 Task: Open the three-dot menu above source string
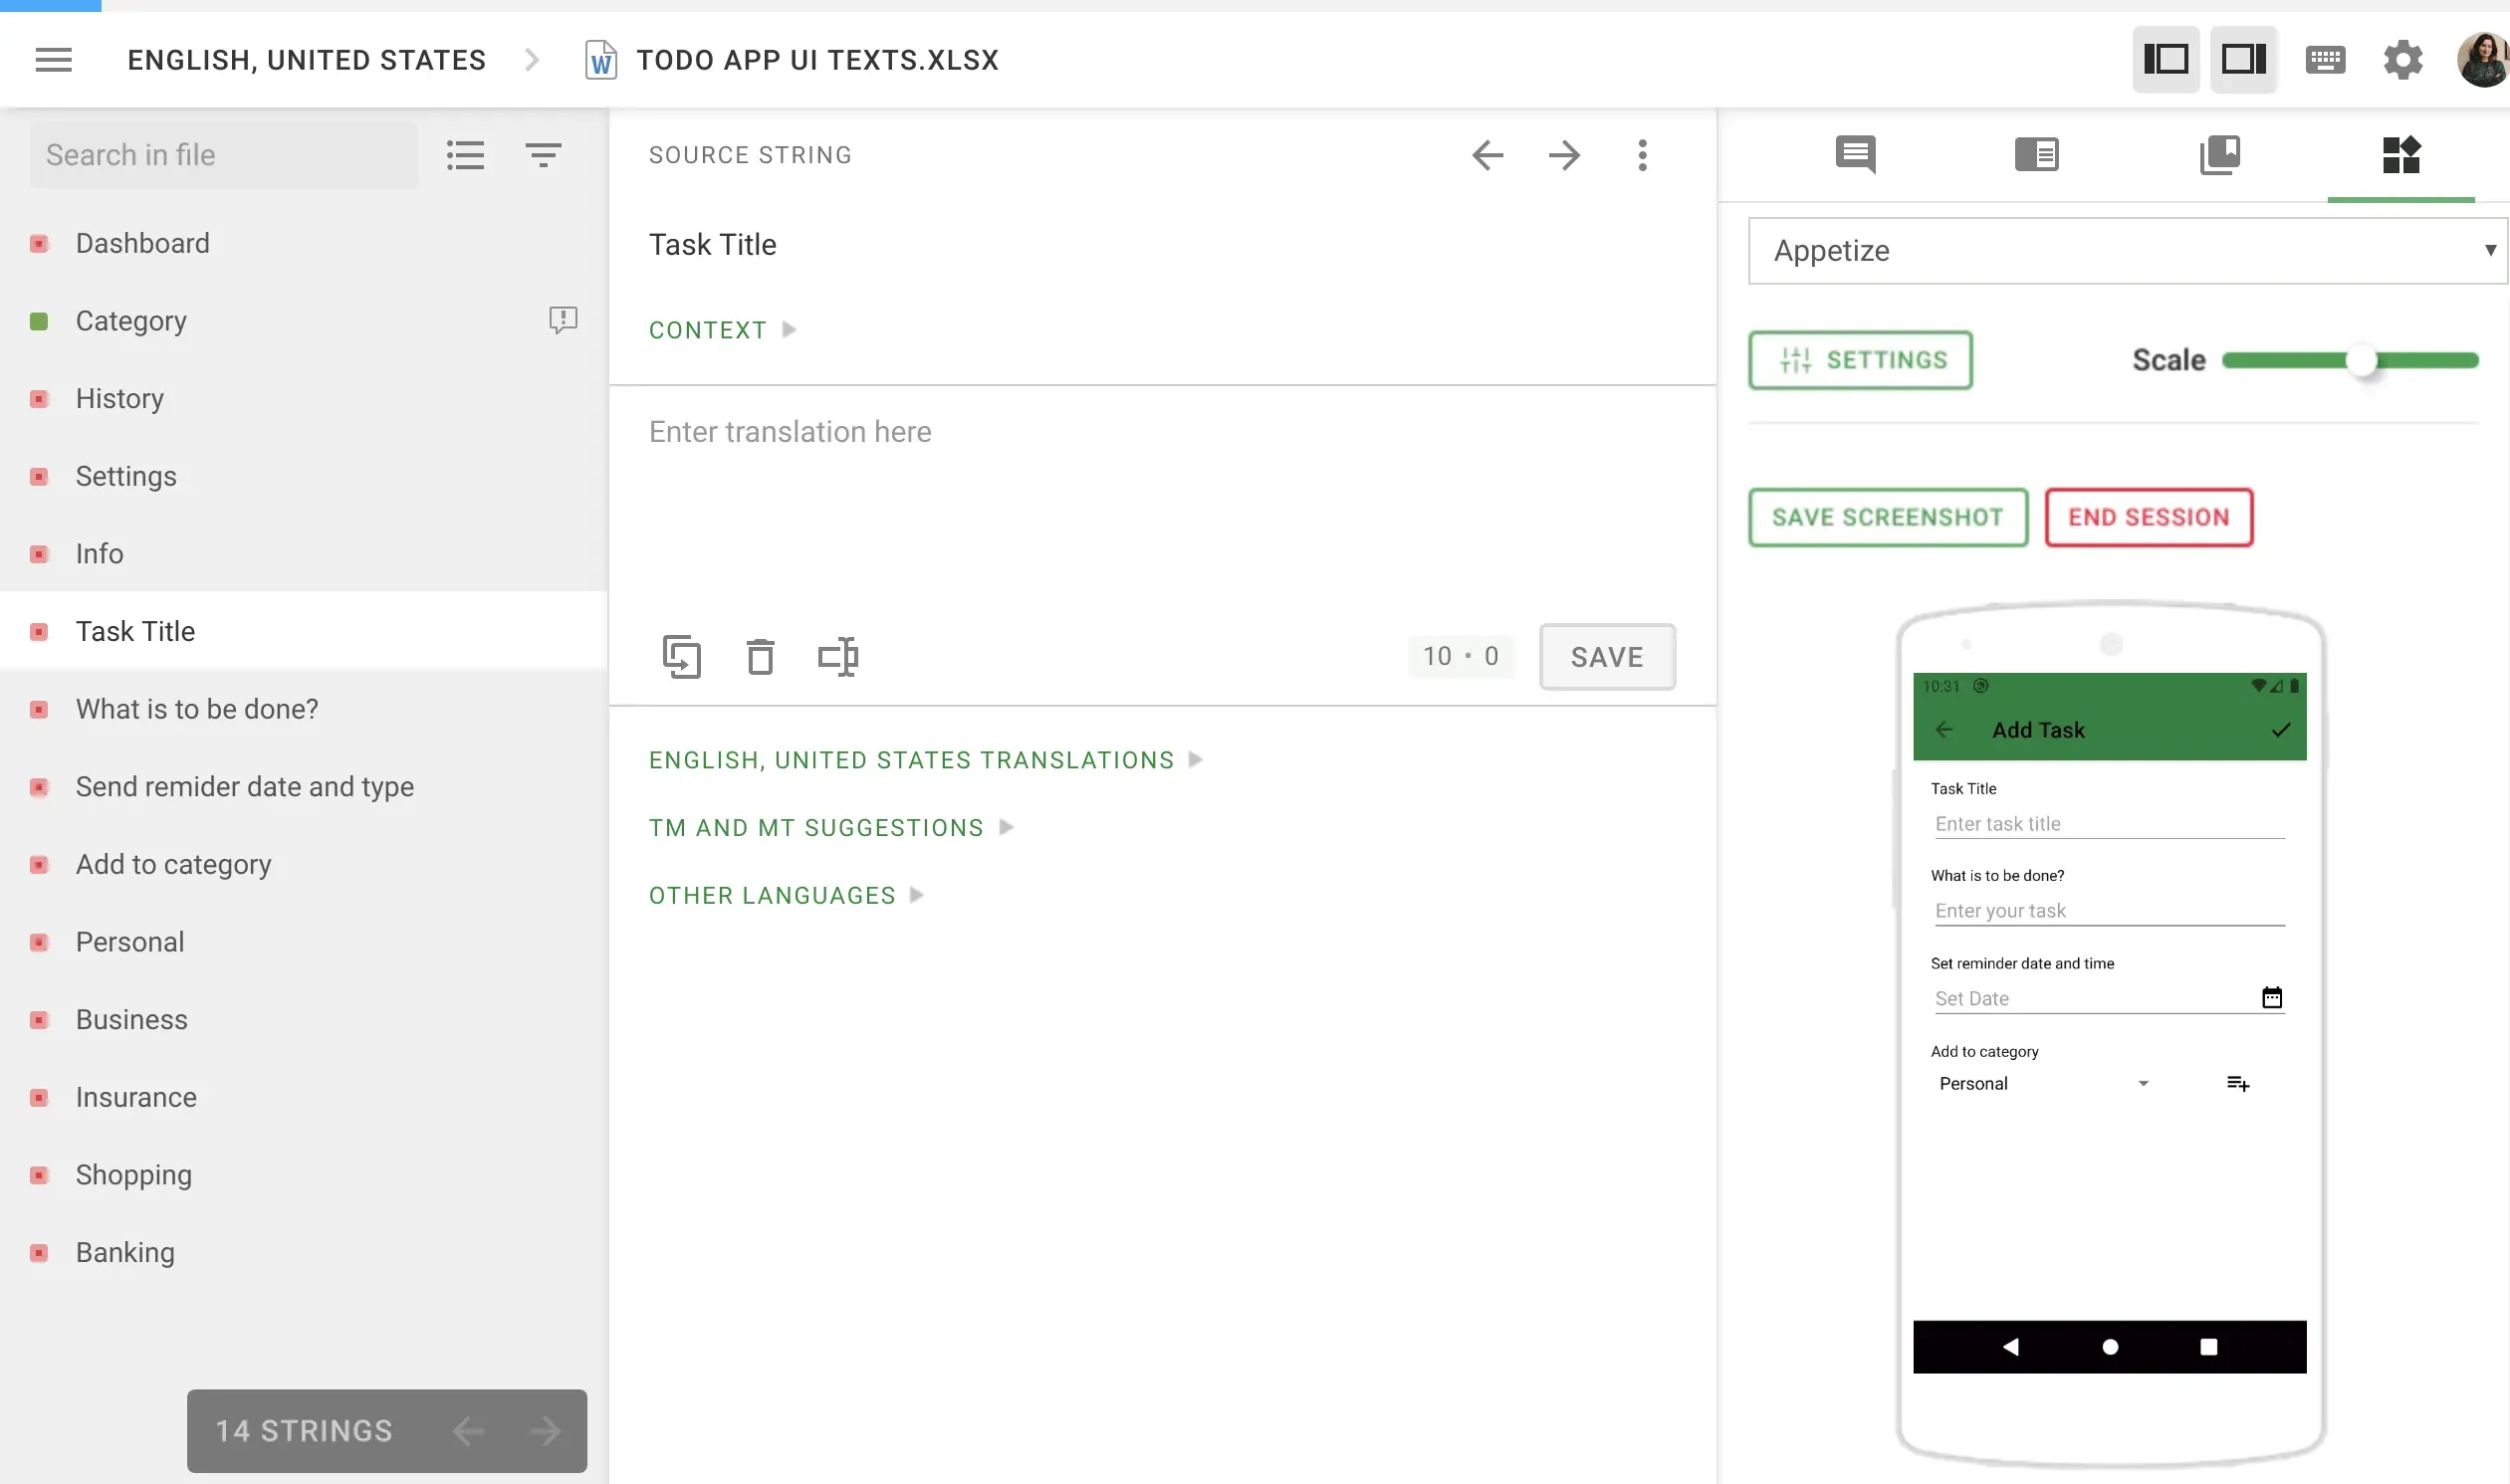[x=1642, y=155]
